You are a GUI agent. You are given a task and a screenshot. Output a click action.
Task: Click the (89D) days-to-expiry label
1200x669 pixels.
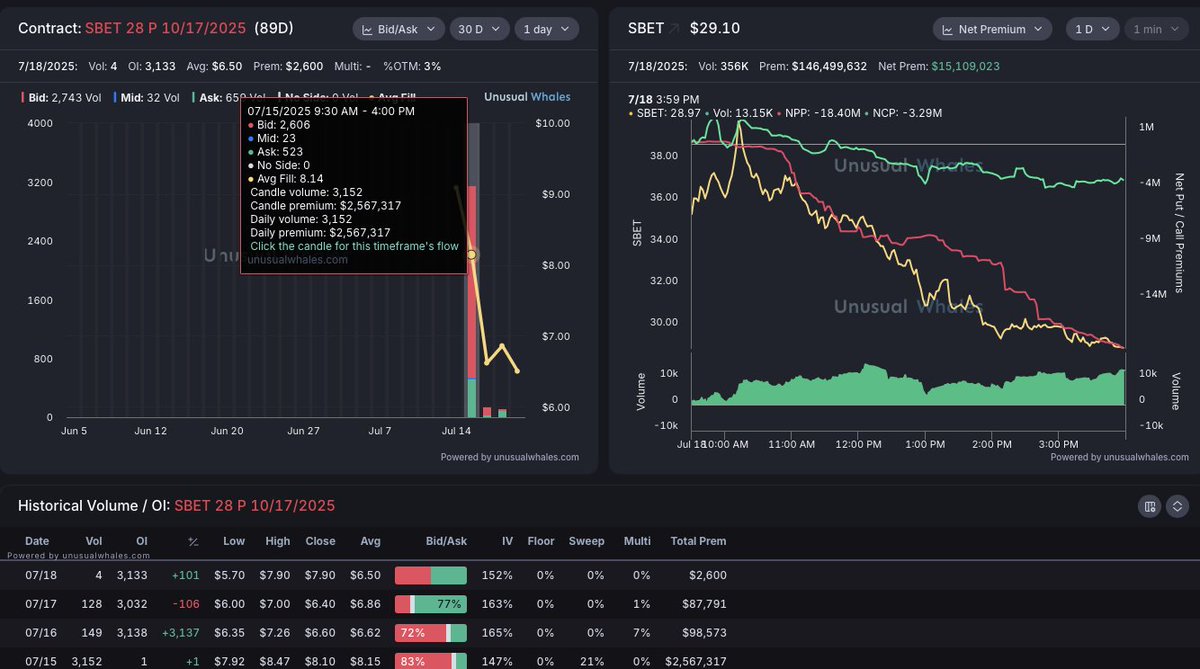click(276, 28)
